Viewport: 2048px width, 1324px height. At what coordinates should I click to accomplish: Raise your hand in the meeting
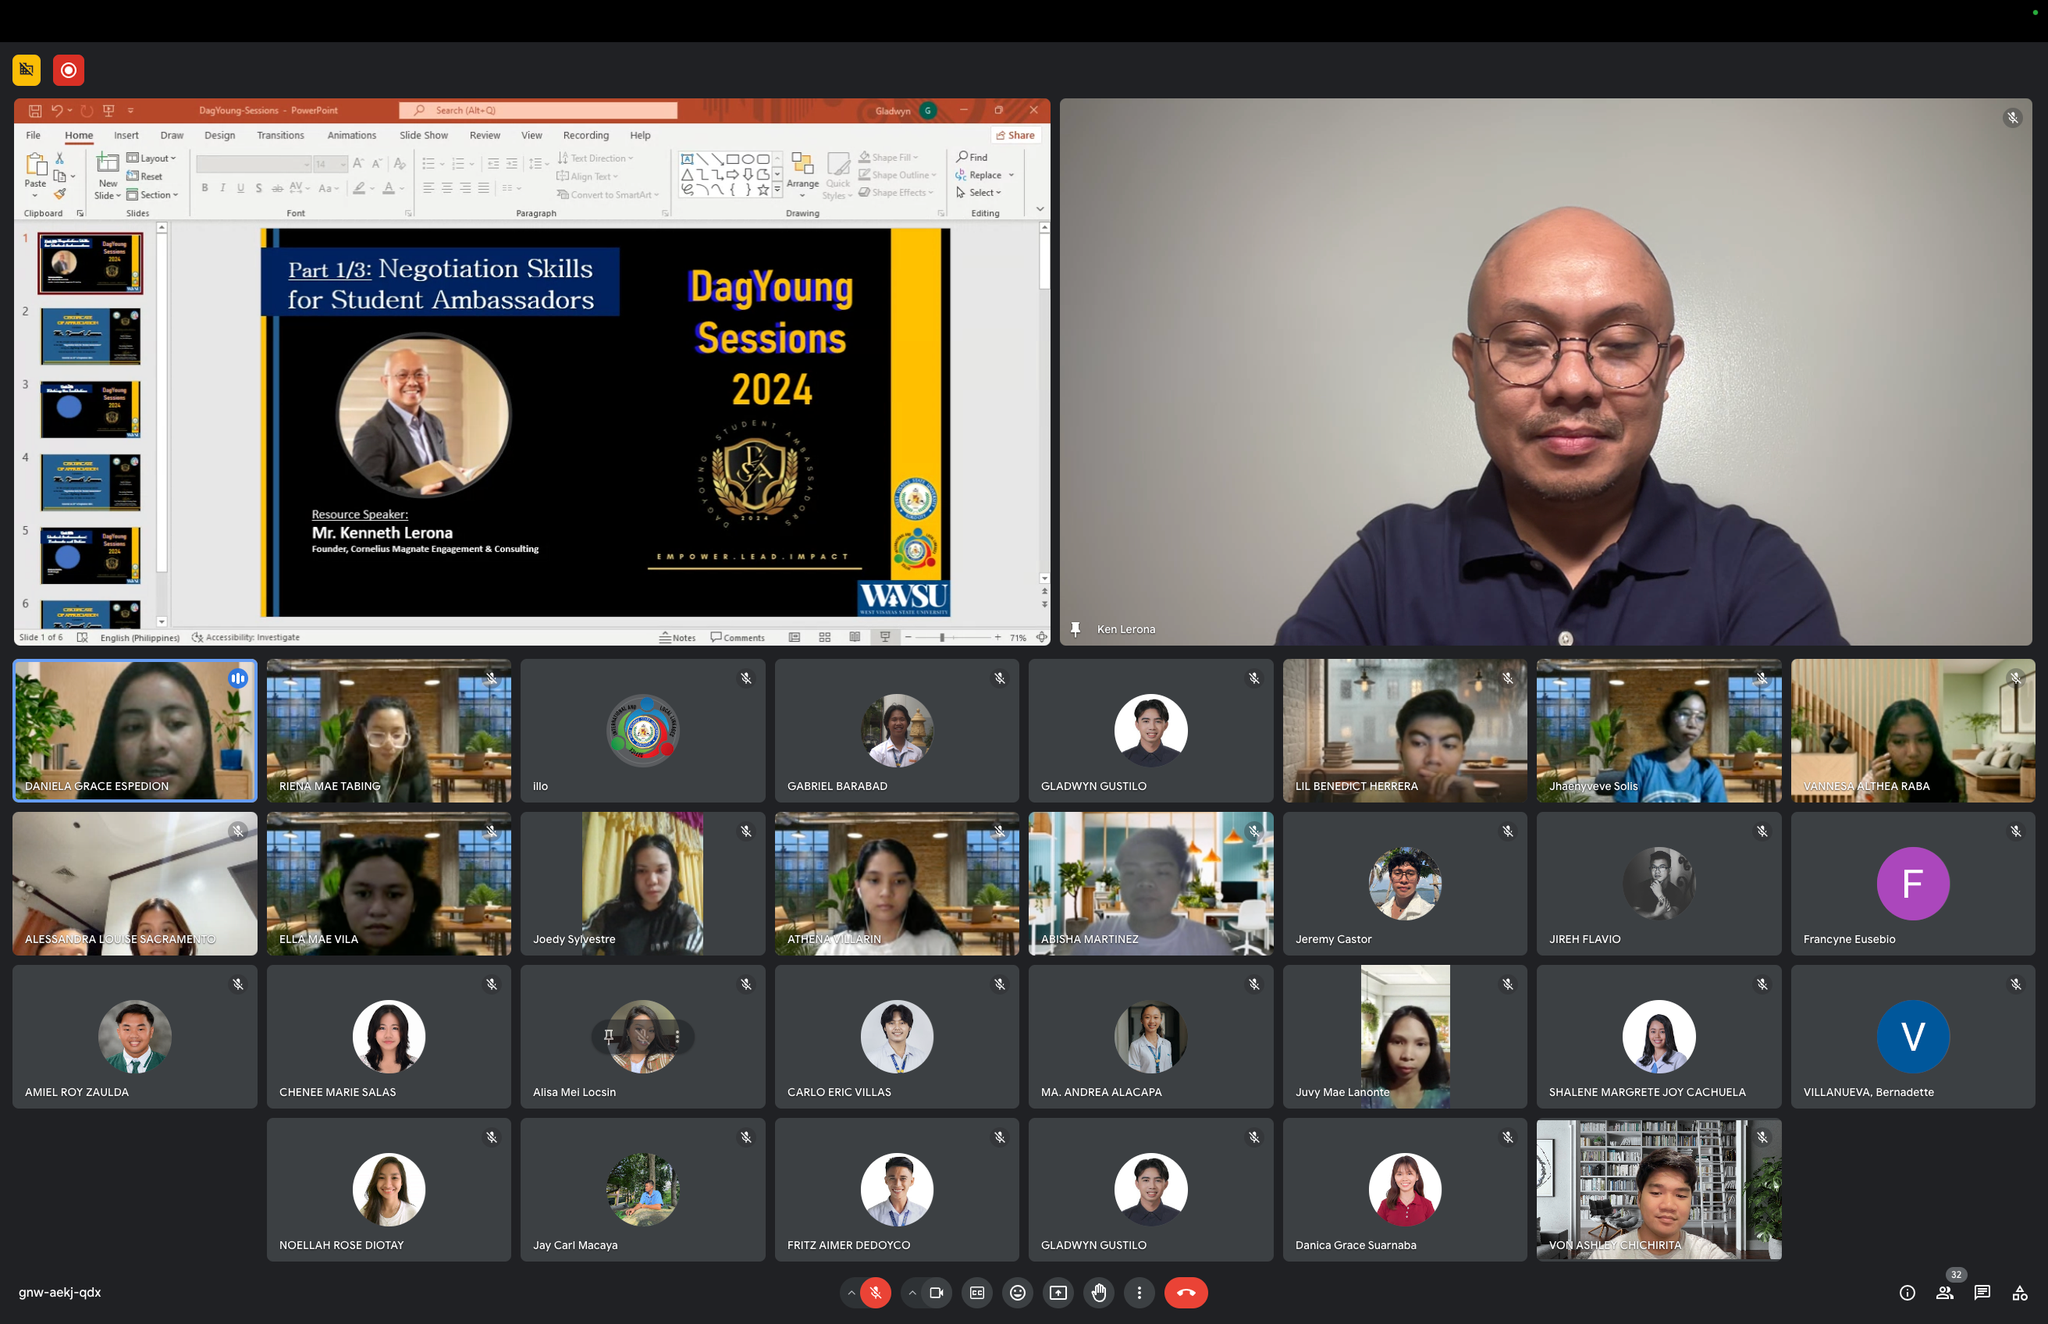click(x=1099, y=1293)
